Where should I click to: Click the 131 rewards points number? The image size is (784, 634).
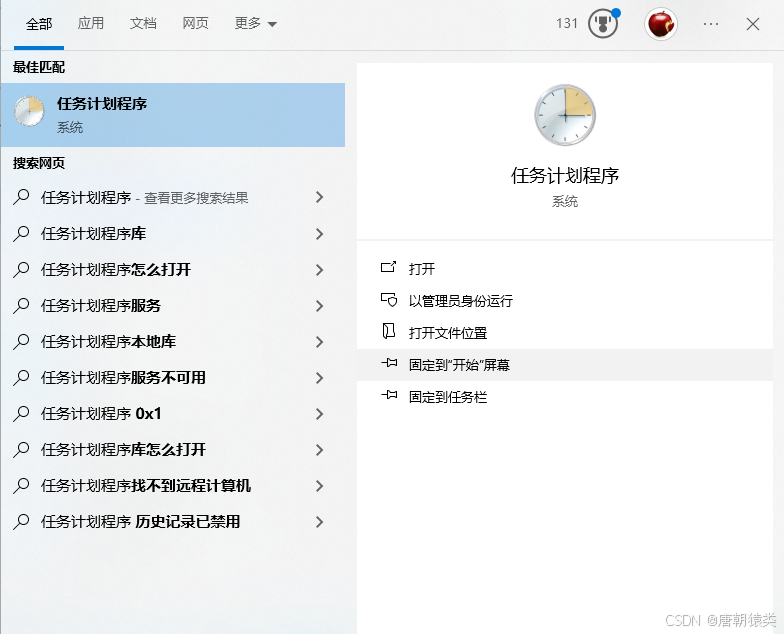tap(566, 24)
